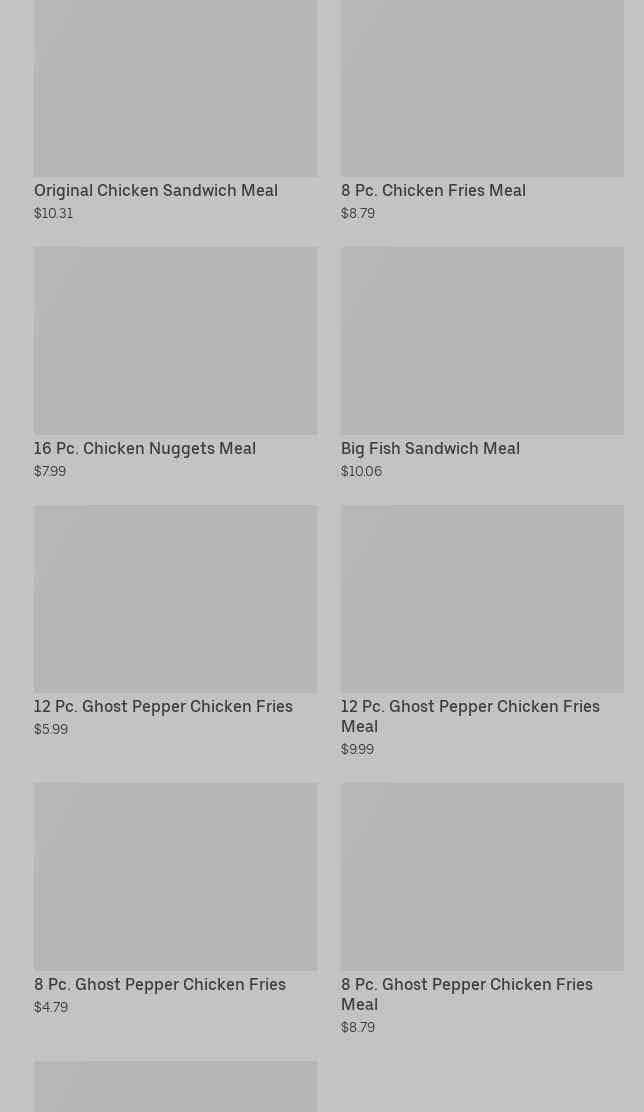Select the 16 Pc. Chicken Nuggets Meal image
644x1112 pixels.
coord(175,341)
